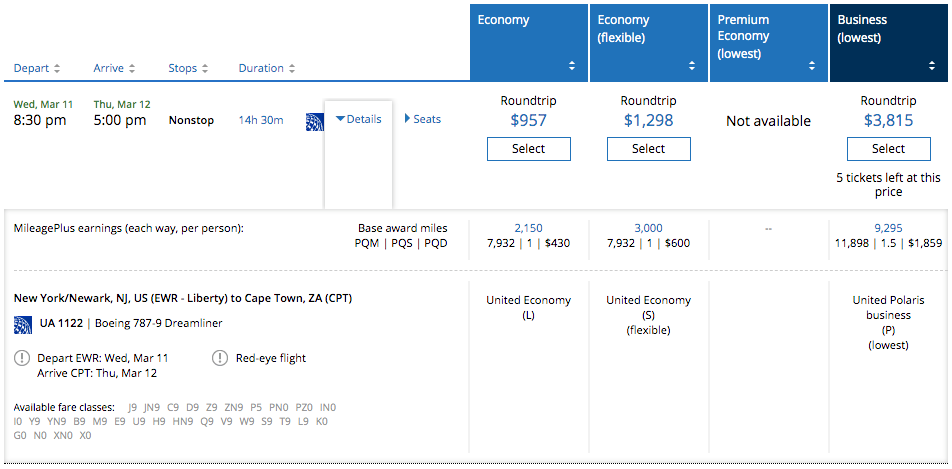The height and width of the screenshot is (469, 952).
Task: Open the 14h 30m duration link
Action: (260, 121)
